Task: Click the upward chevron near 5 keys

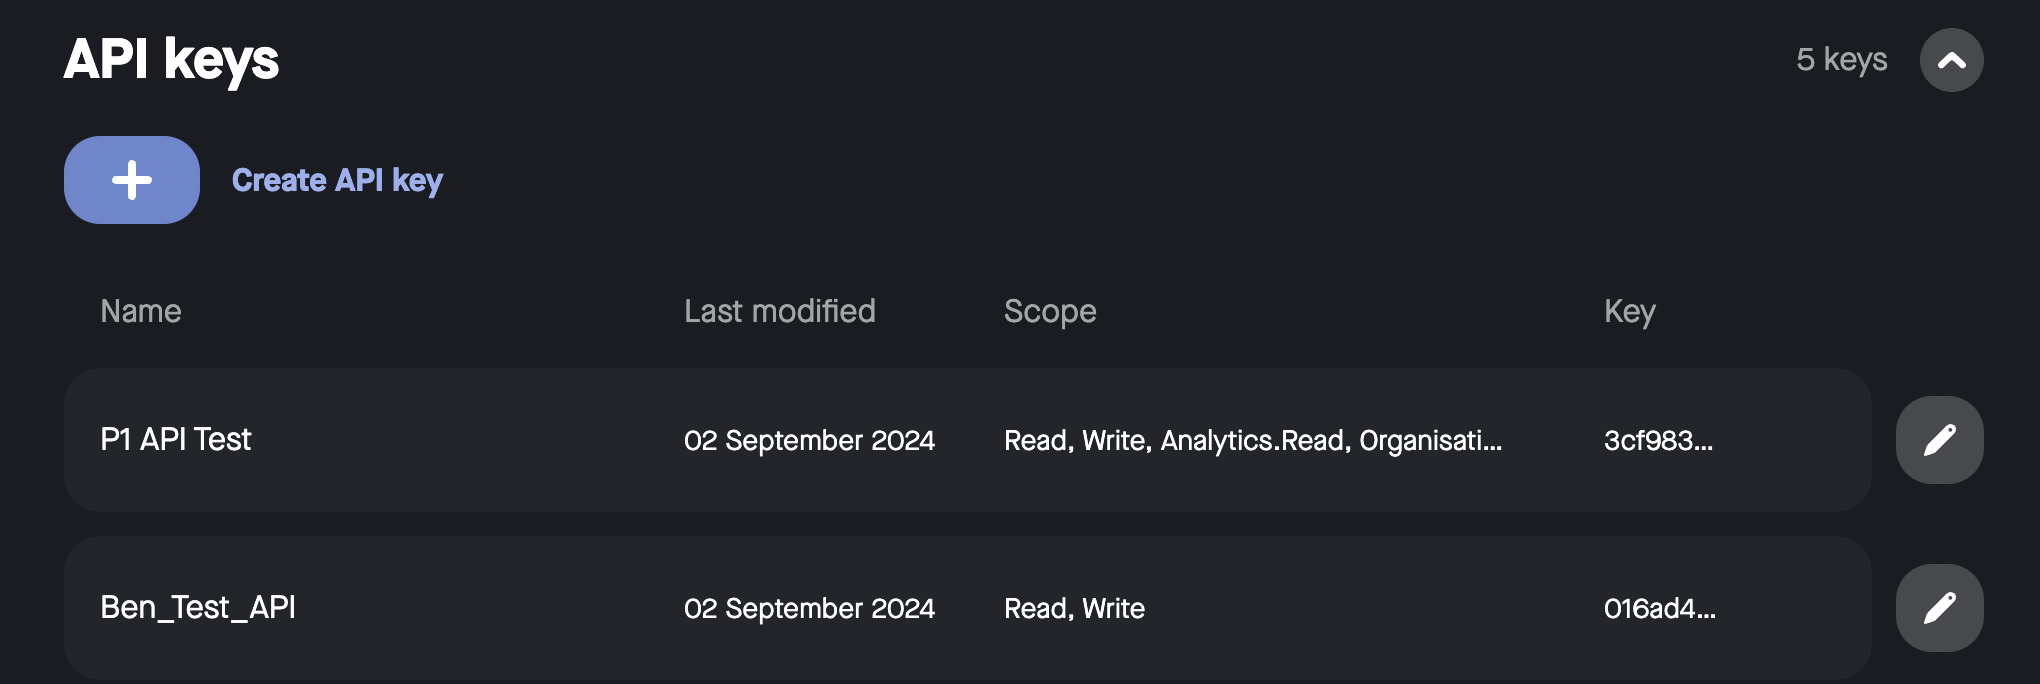Action: [x=1952, y=59]
